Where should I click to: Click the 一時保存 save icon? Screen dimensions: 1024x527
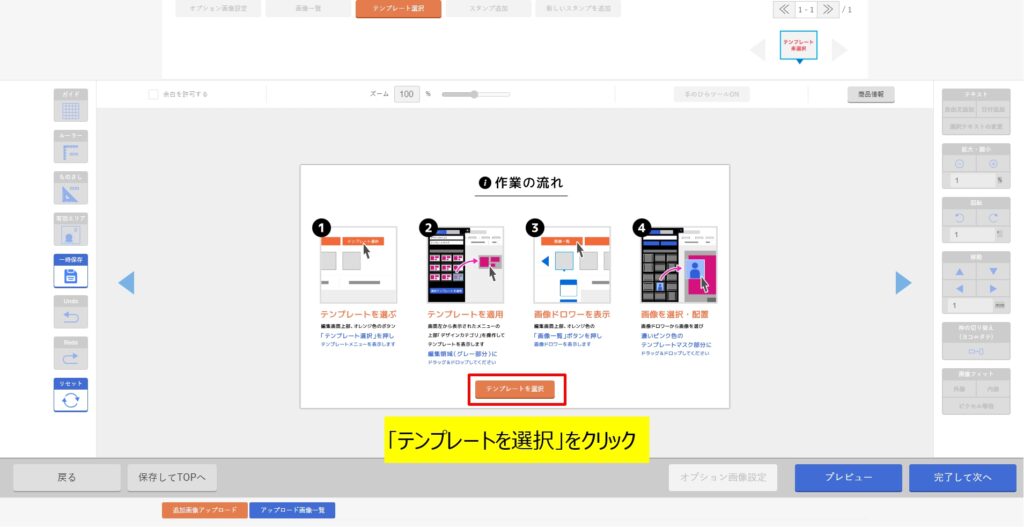coord(70,276)
